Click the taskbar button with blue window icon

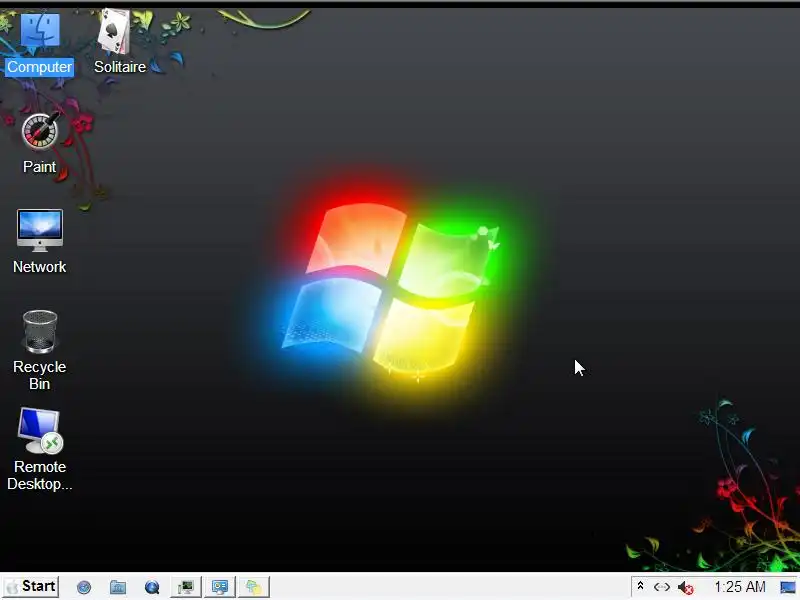tap(220, 587)
